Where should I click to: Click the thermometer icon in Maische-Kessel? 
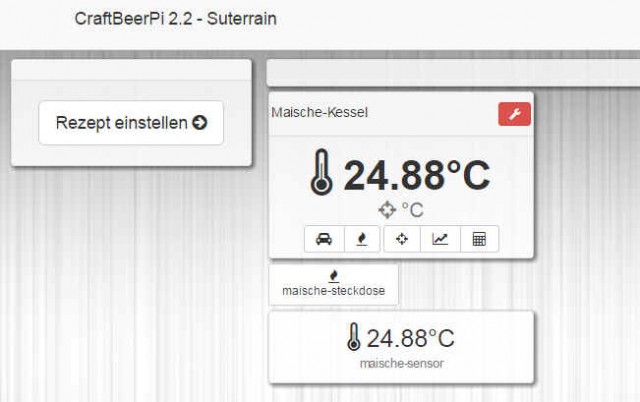pyautogui.click(x=322, y=172)
